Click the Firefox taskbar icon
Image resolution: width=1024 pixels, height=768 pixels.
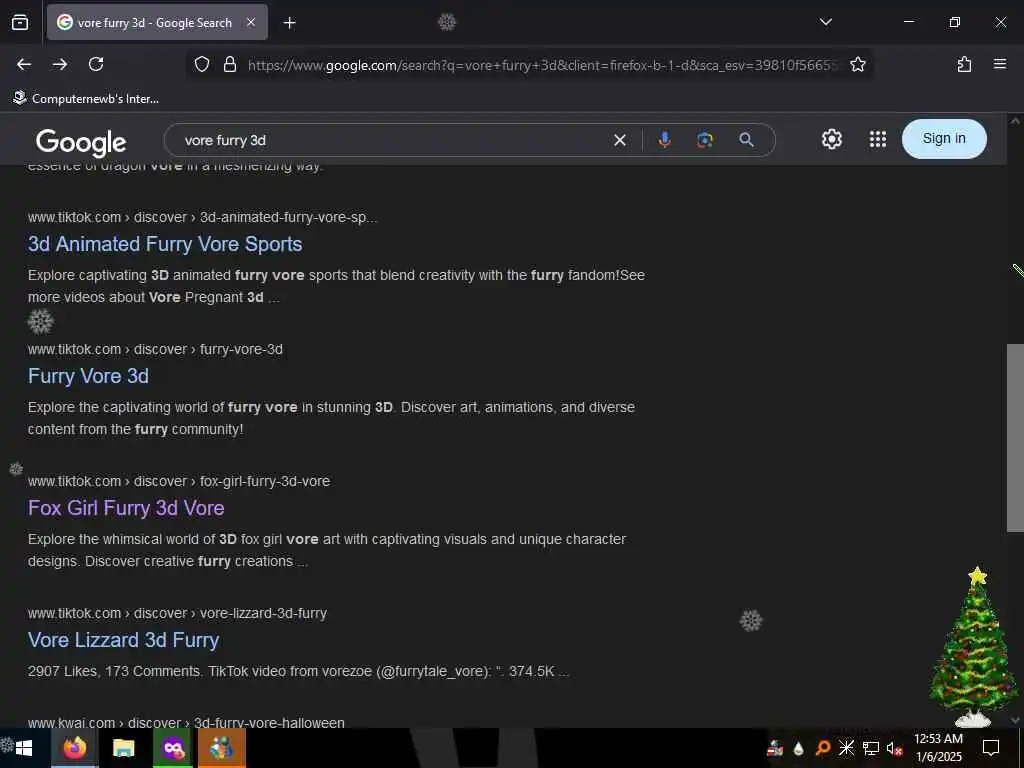coord(74,748)
